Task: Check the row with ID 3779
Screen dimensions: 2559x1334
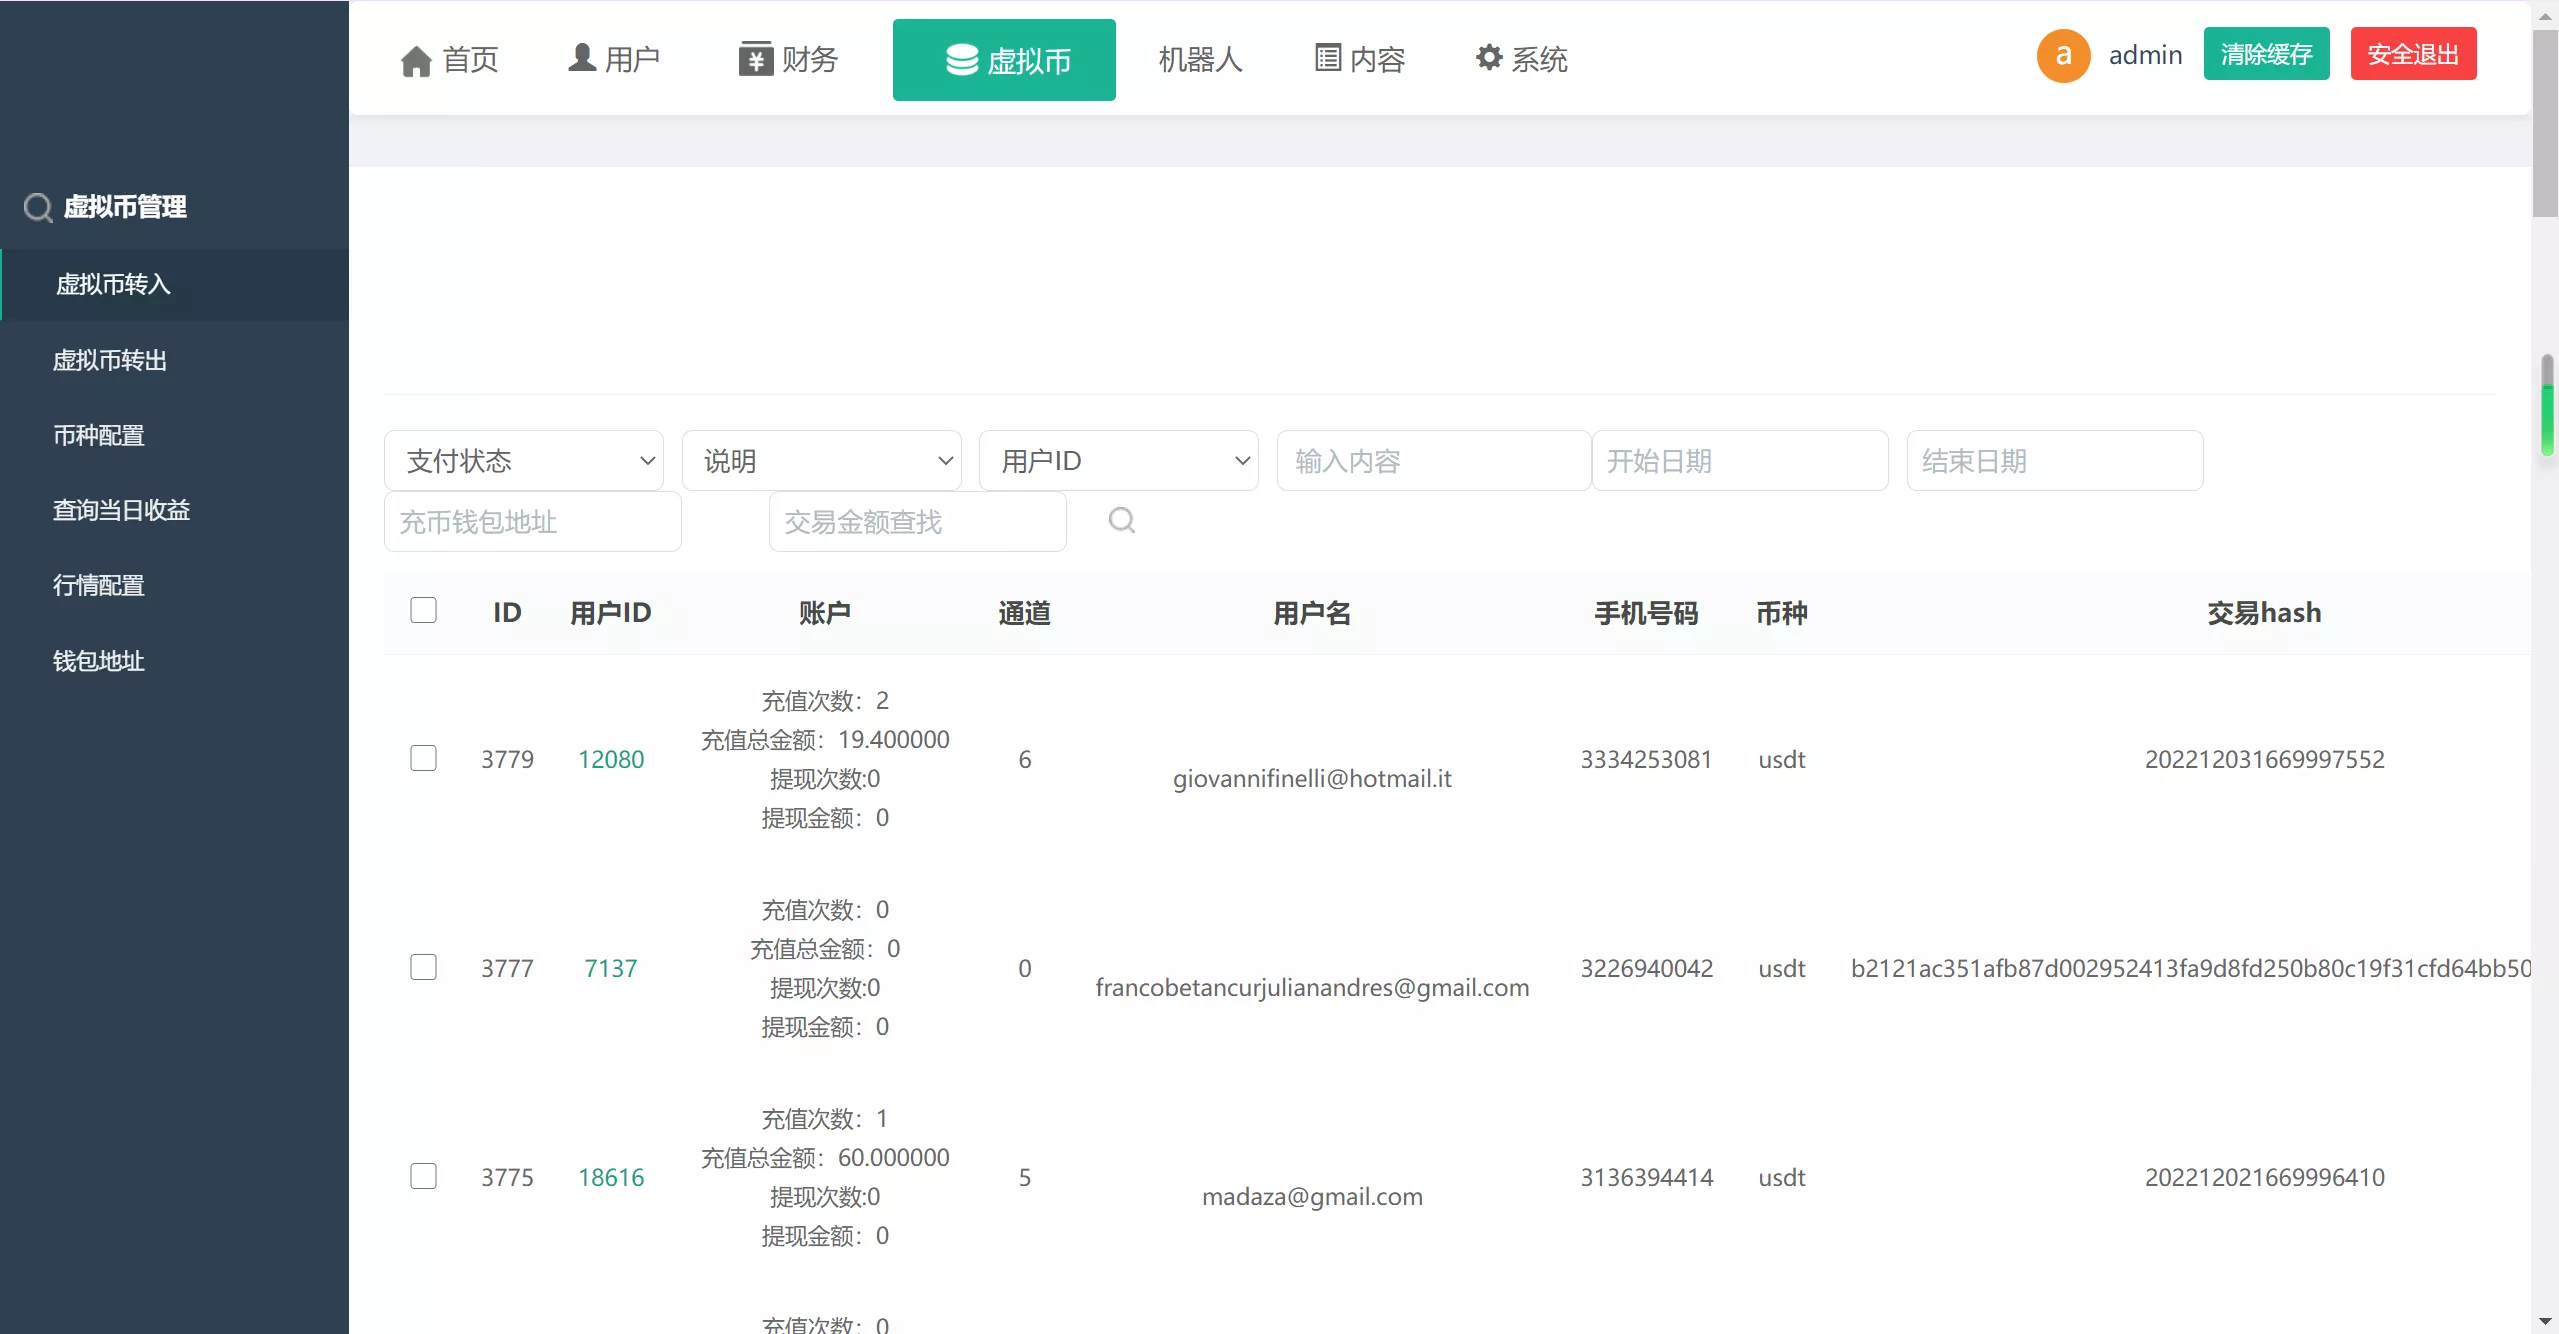Action: [424, 758]
